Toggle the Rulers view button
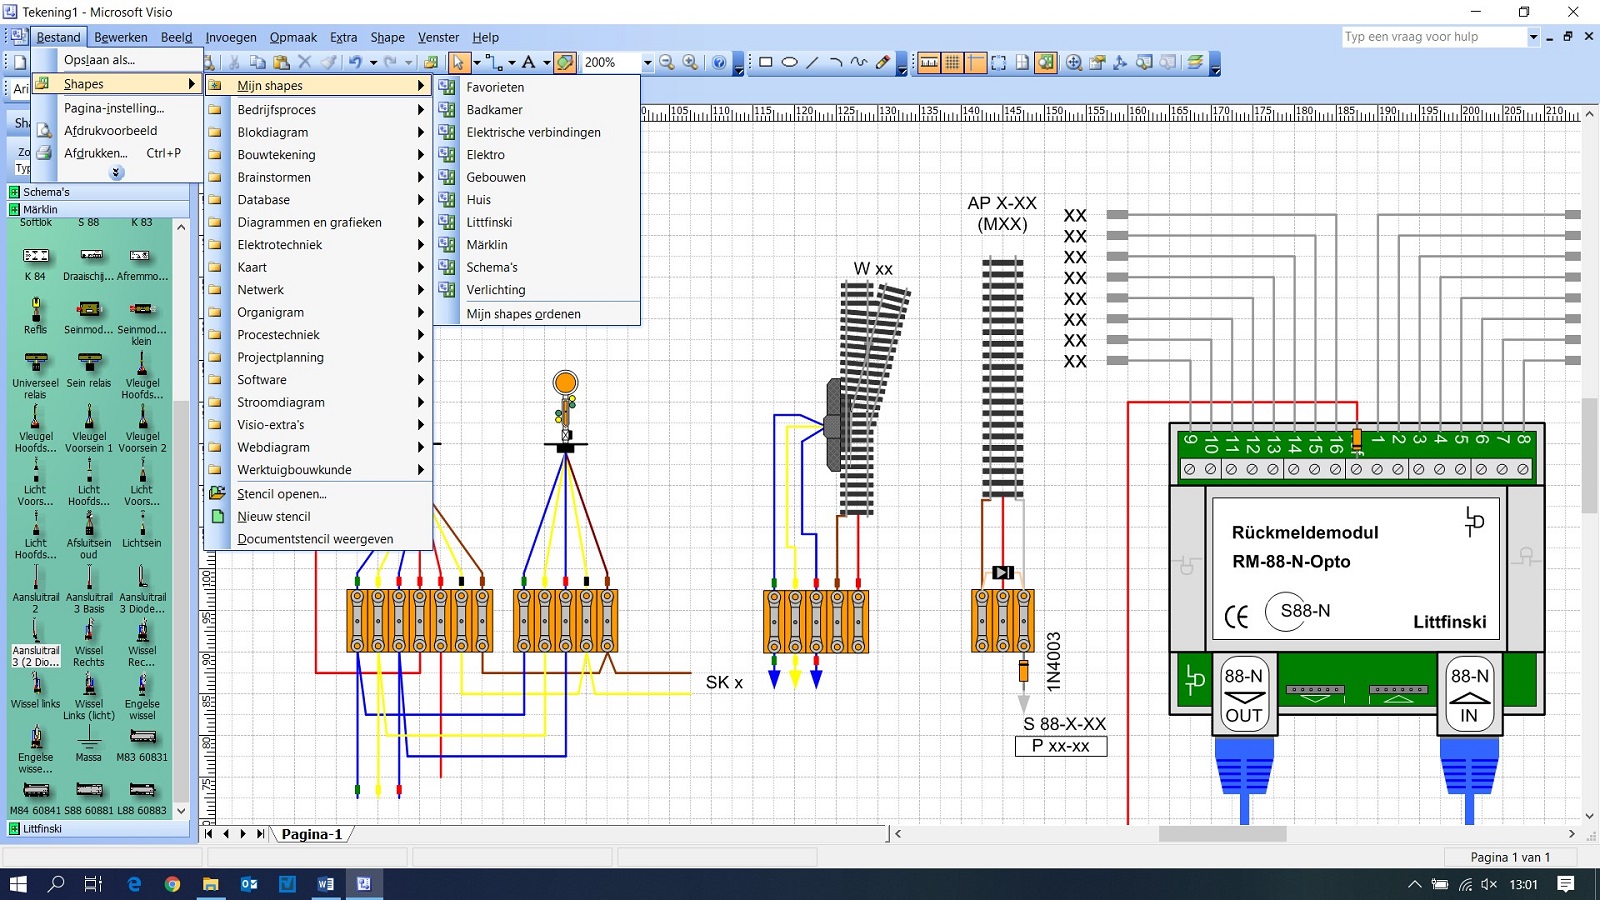 tap(929, 62)
